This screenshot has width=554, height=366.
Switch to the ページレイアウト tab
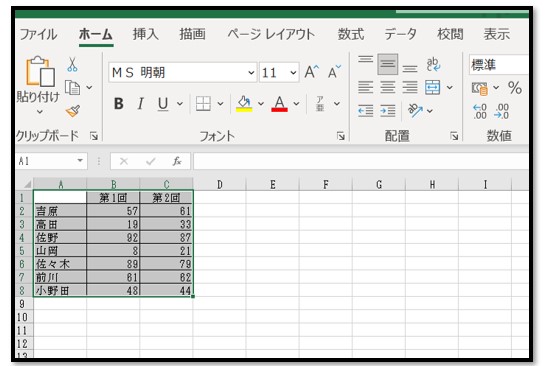click(x=271, y=34)
